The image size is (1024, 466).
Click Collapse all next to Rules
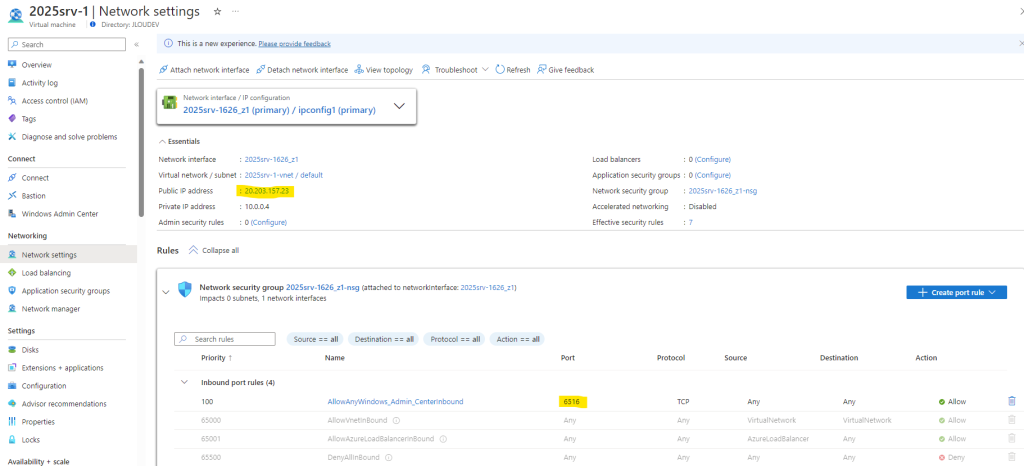pyautogui.click(x=214, y=250)
